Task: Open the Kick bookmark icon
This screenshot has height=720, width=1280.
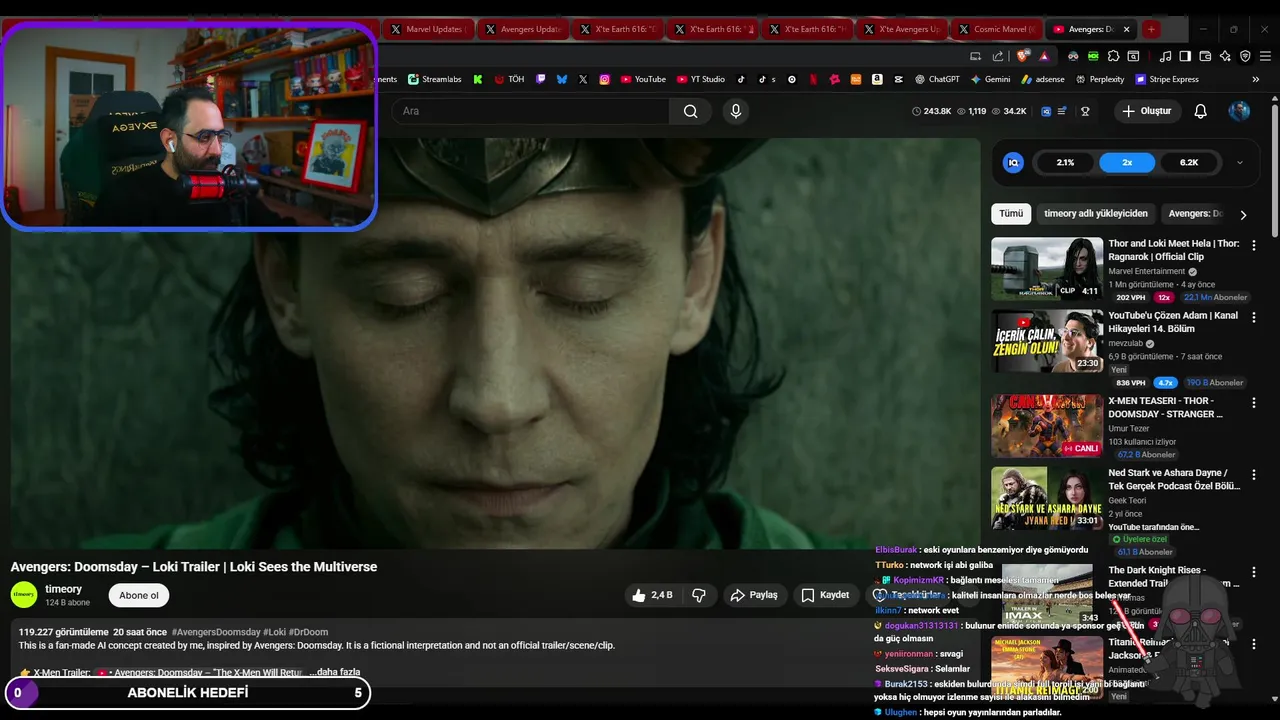Action: (477, 79)
